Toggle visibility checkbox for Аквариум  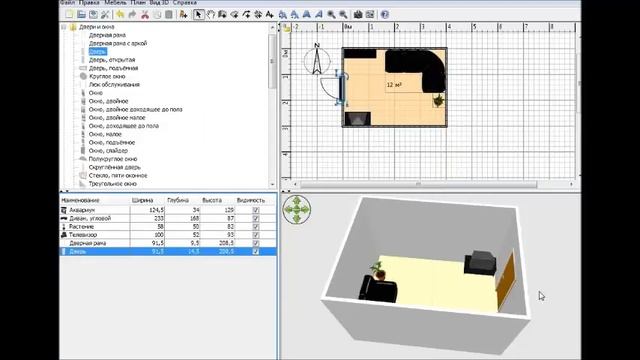(x=256, y=210)
